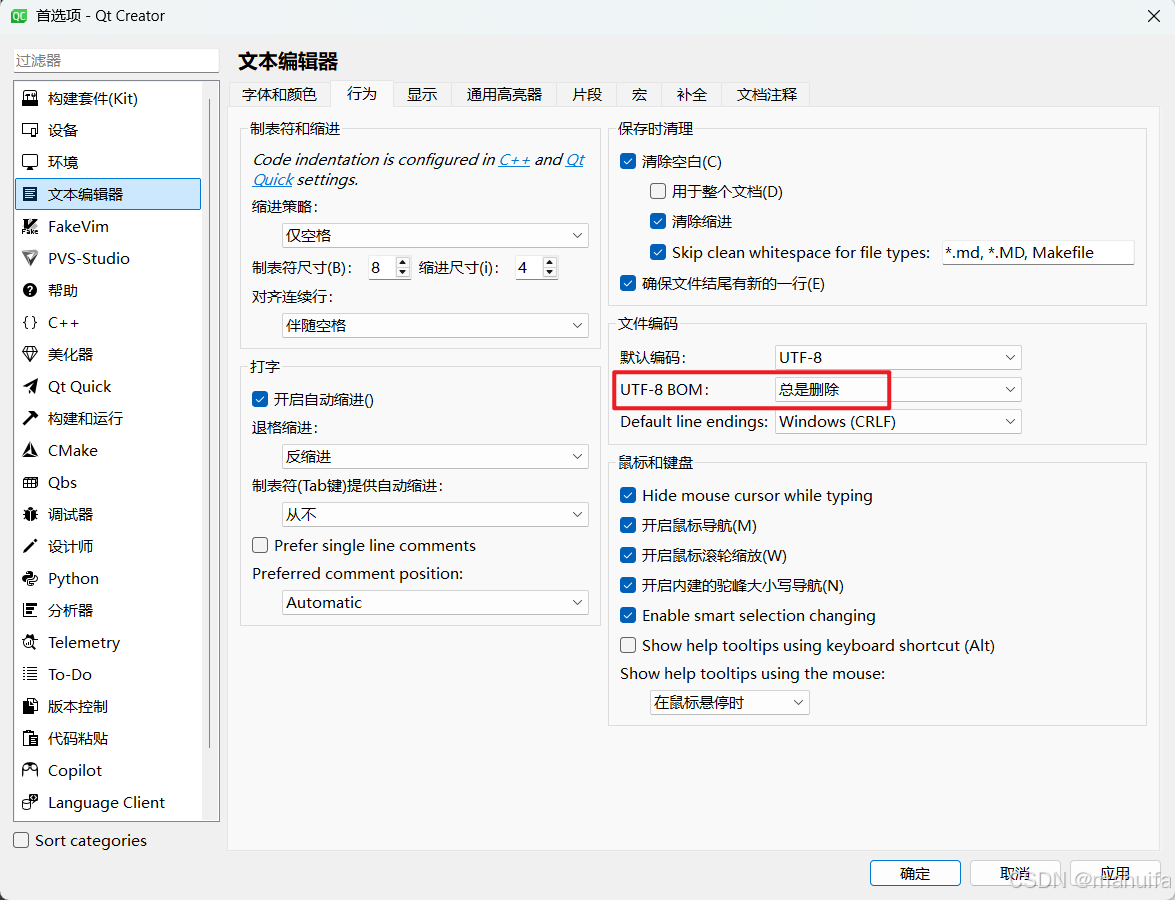Toggle the clean whitespace 清除空白(C) checkbox
1175x900 pixels.
click(628, 161)
